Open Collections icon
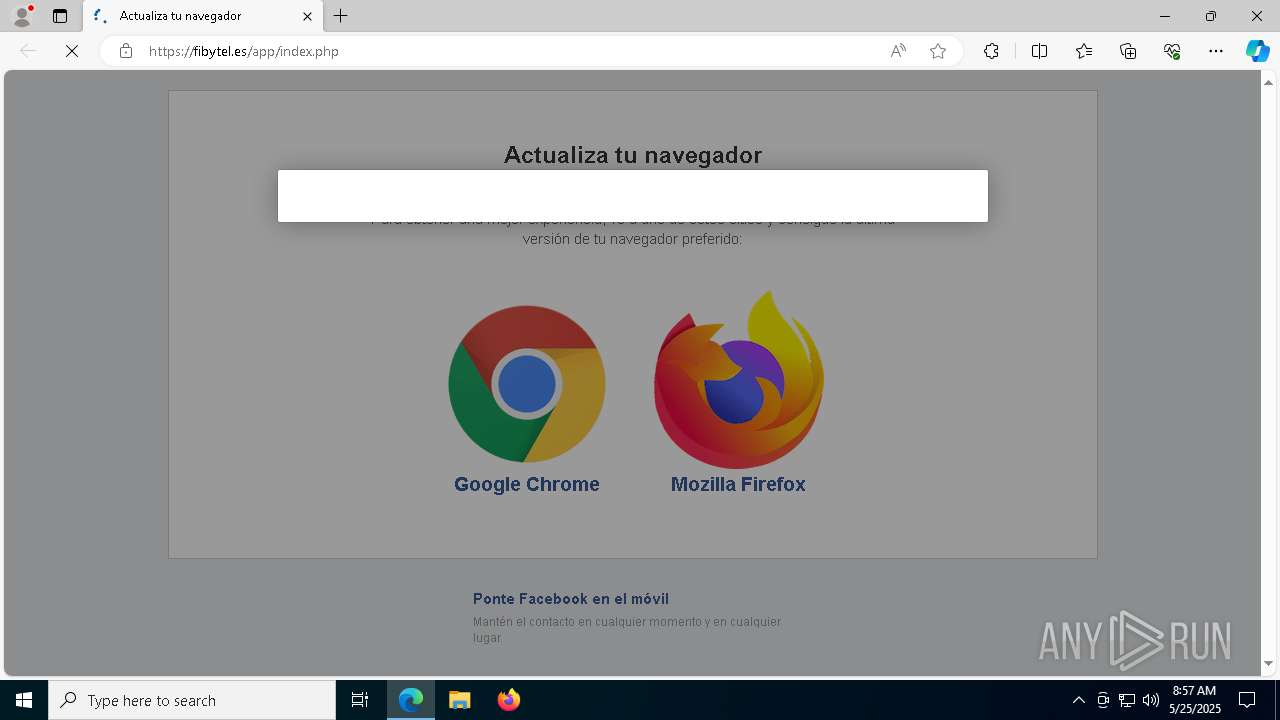The height and width of the screenshot is (720, 1280). (x=1128, y=51)
